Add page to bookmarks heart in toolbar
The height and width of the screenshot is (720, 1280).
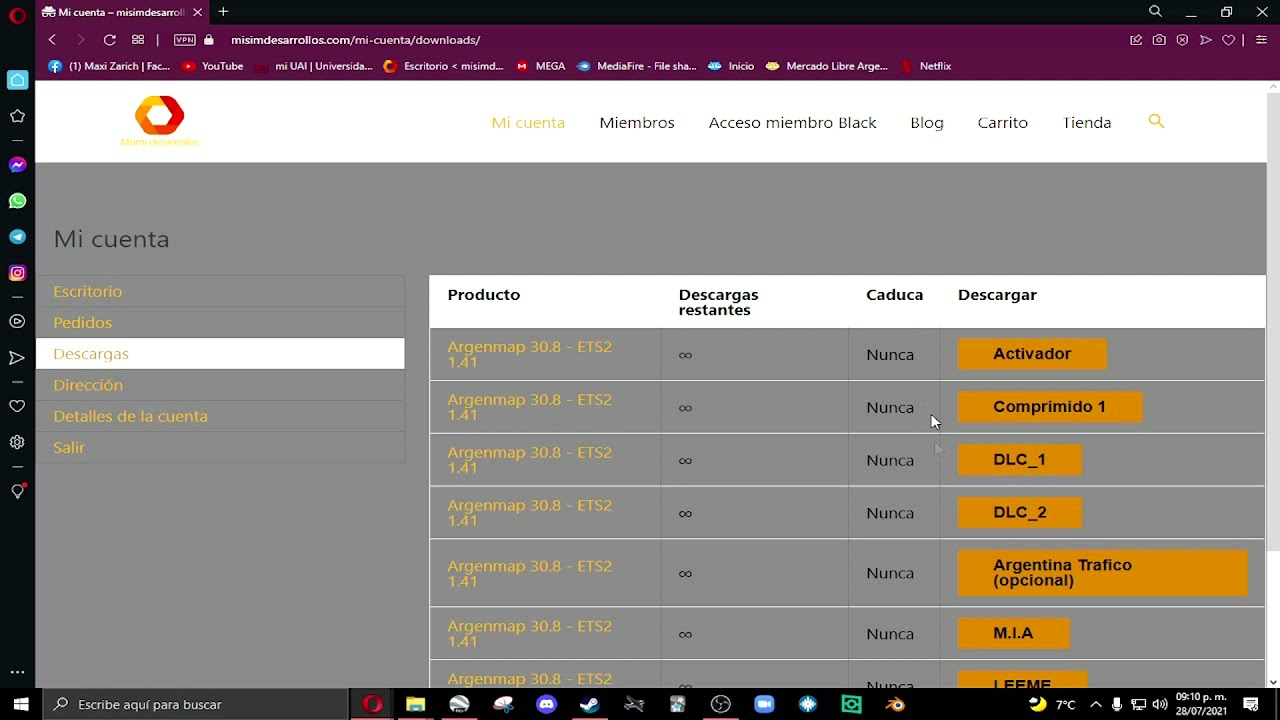click(1229, 40)
